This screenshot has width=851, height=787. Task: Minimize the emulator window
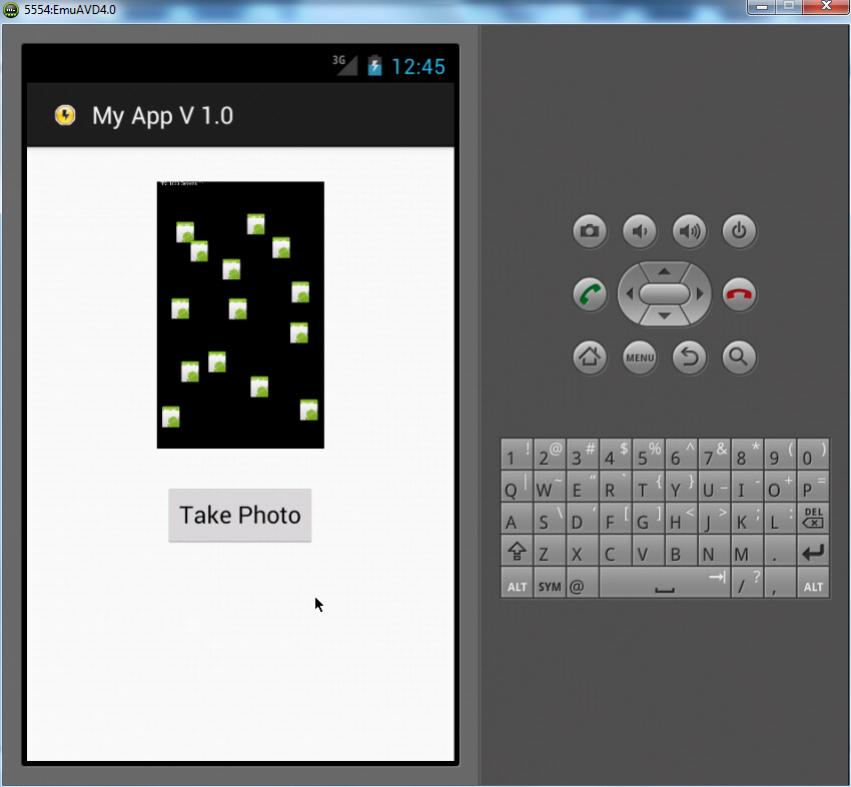coord(762,7)
